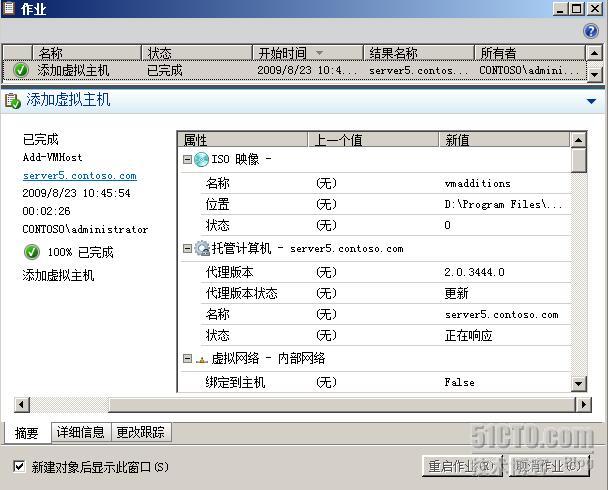Screen dimensions: 608x490
Task: Click the 代理版本 property label
Action: (x=230, y=272)
